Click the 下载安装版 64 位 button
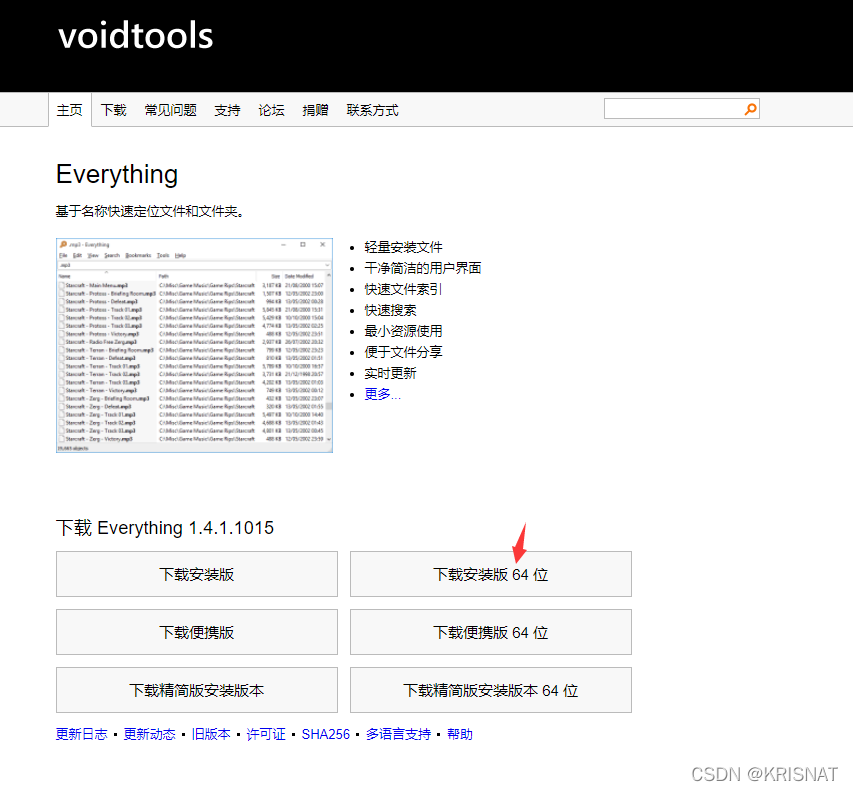Screen dimensions: 853x791 click(491, 574)
